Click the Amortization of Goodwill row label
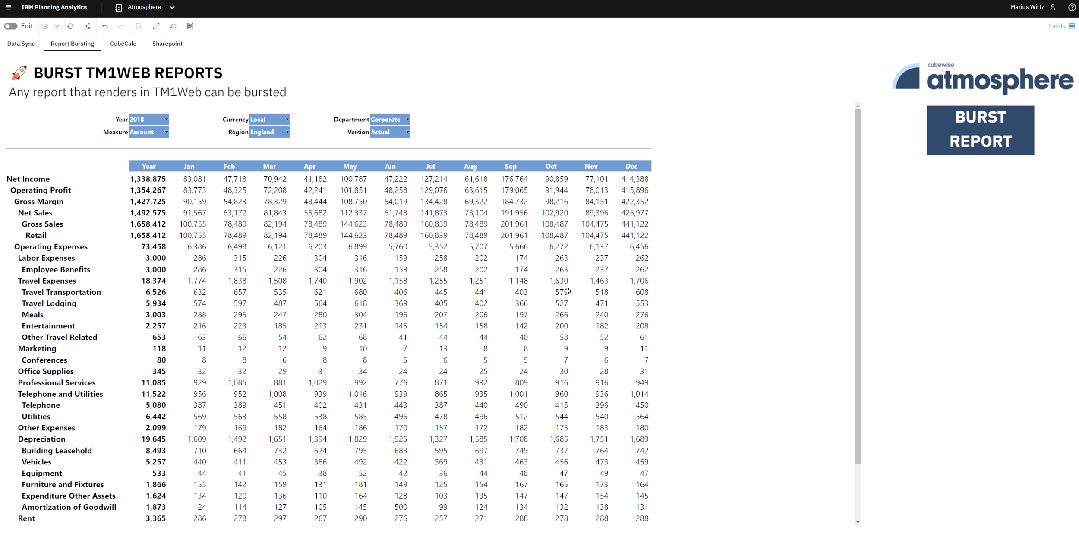Screen dimensions: 1079x540 pyautogui.click(x=69, y=507)
